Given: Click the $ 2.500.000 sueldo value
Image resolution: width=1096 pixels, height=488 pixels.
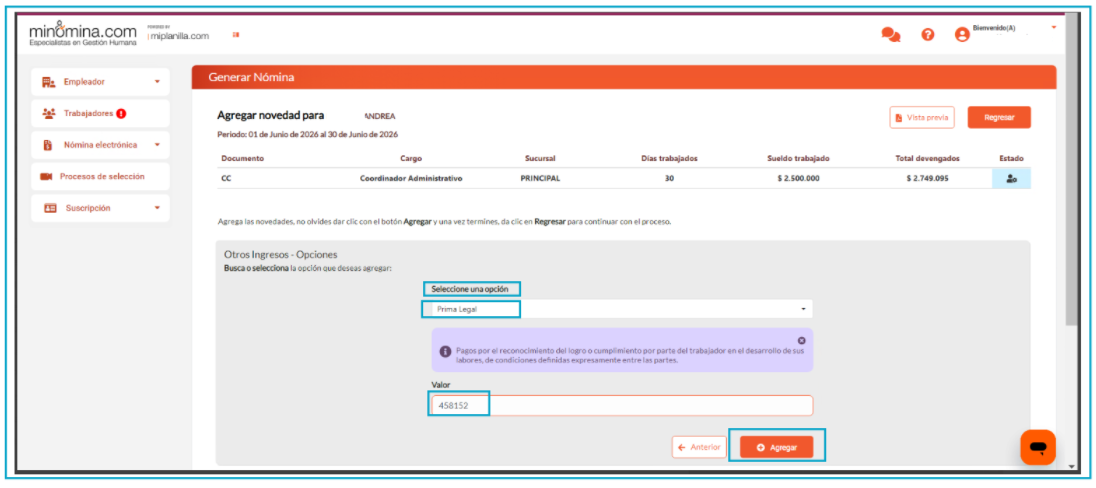Looking at the screenshot, I should (798, 178).
